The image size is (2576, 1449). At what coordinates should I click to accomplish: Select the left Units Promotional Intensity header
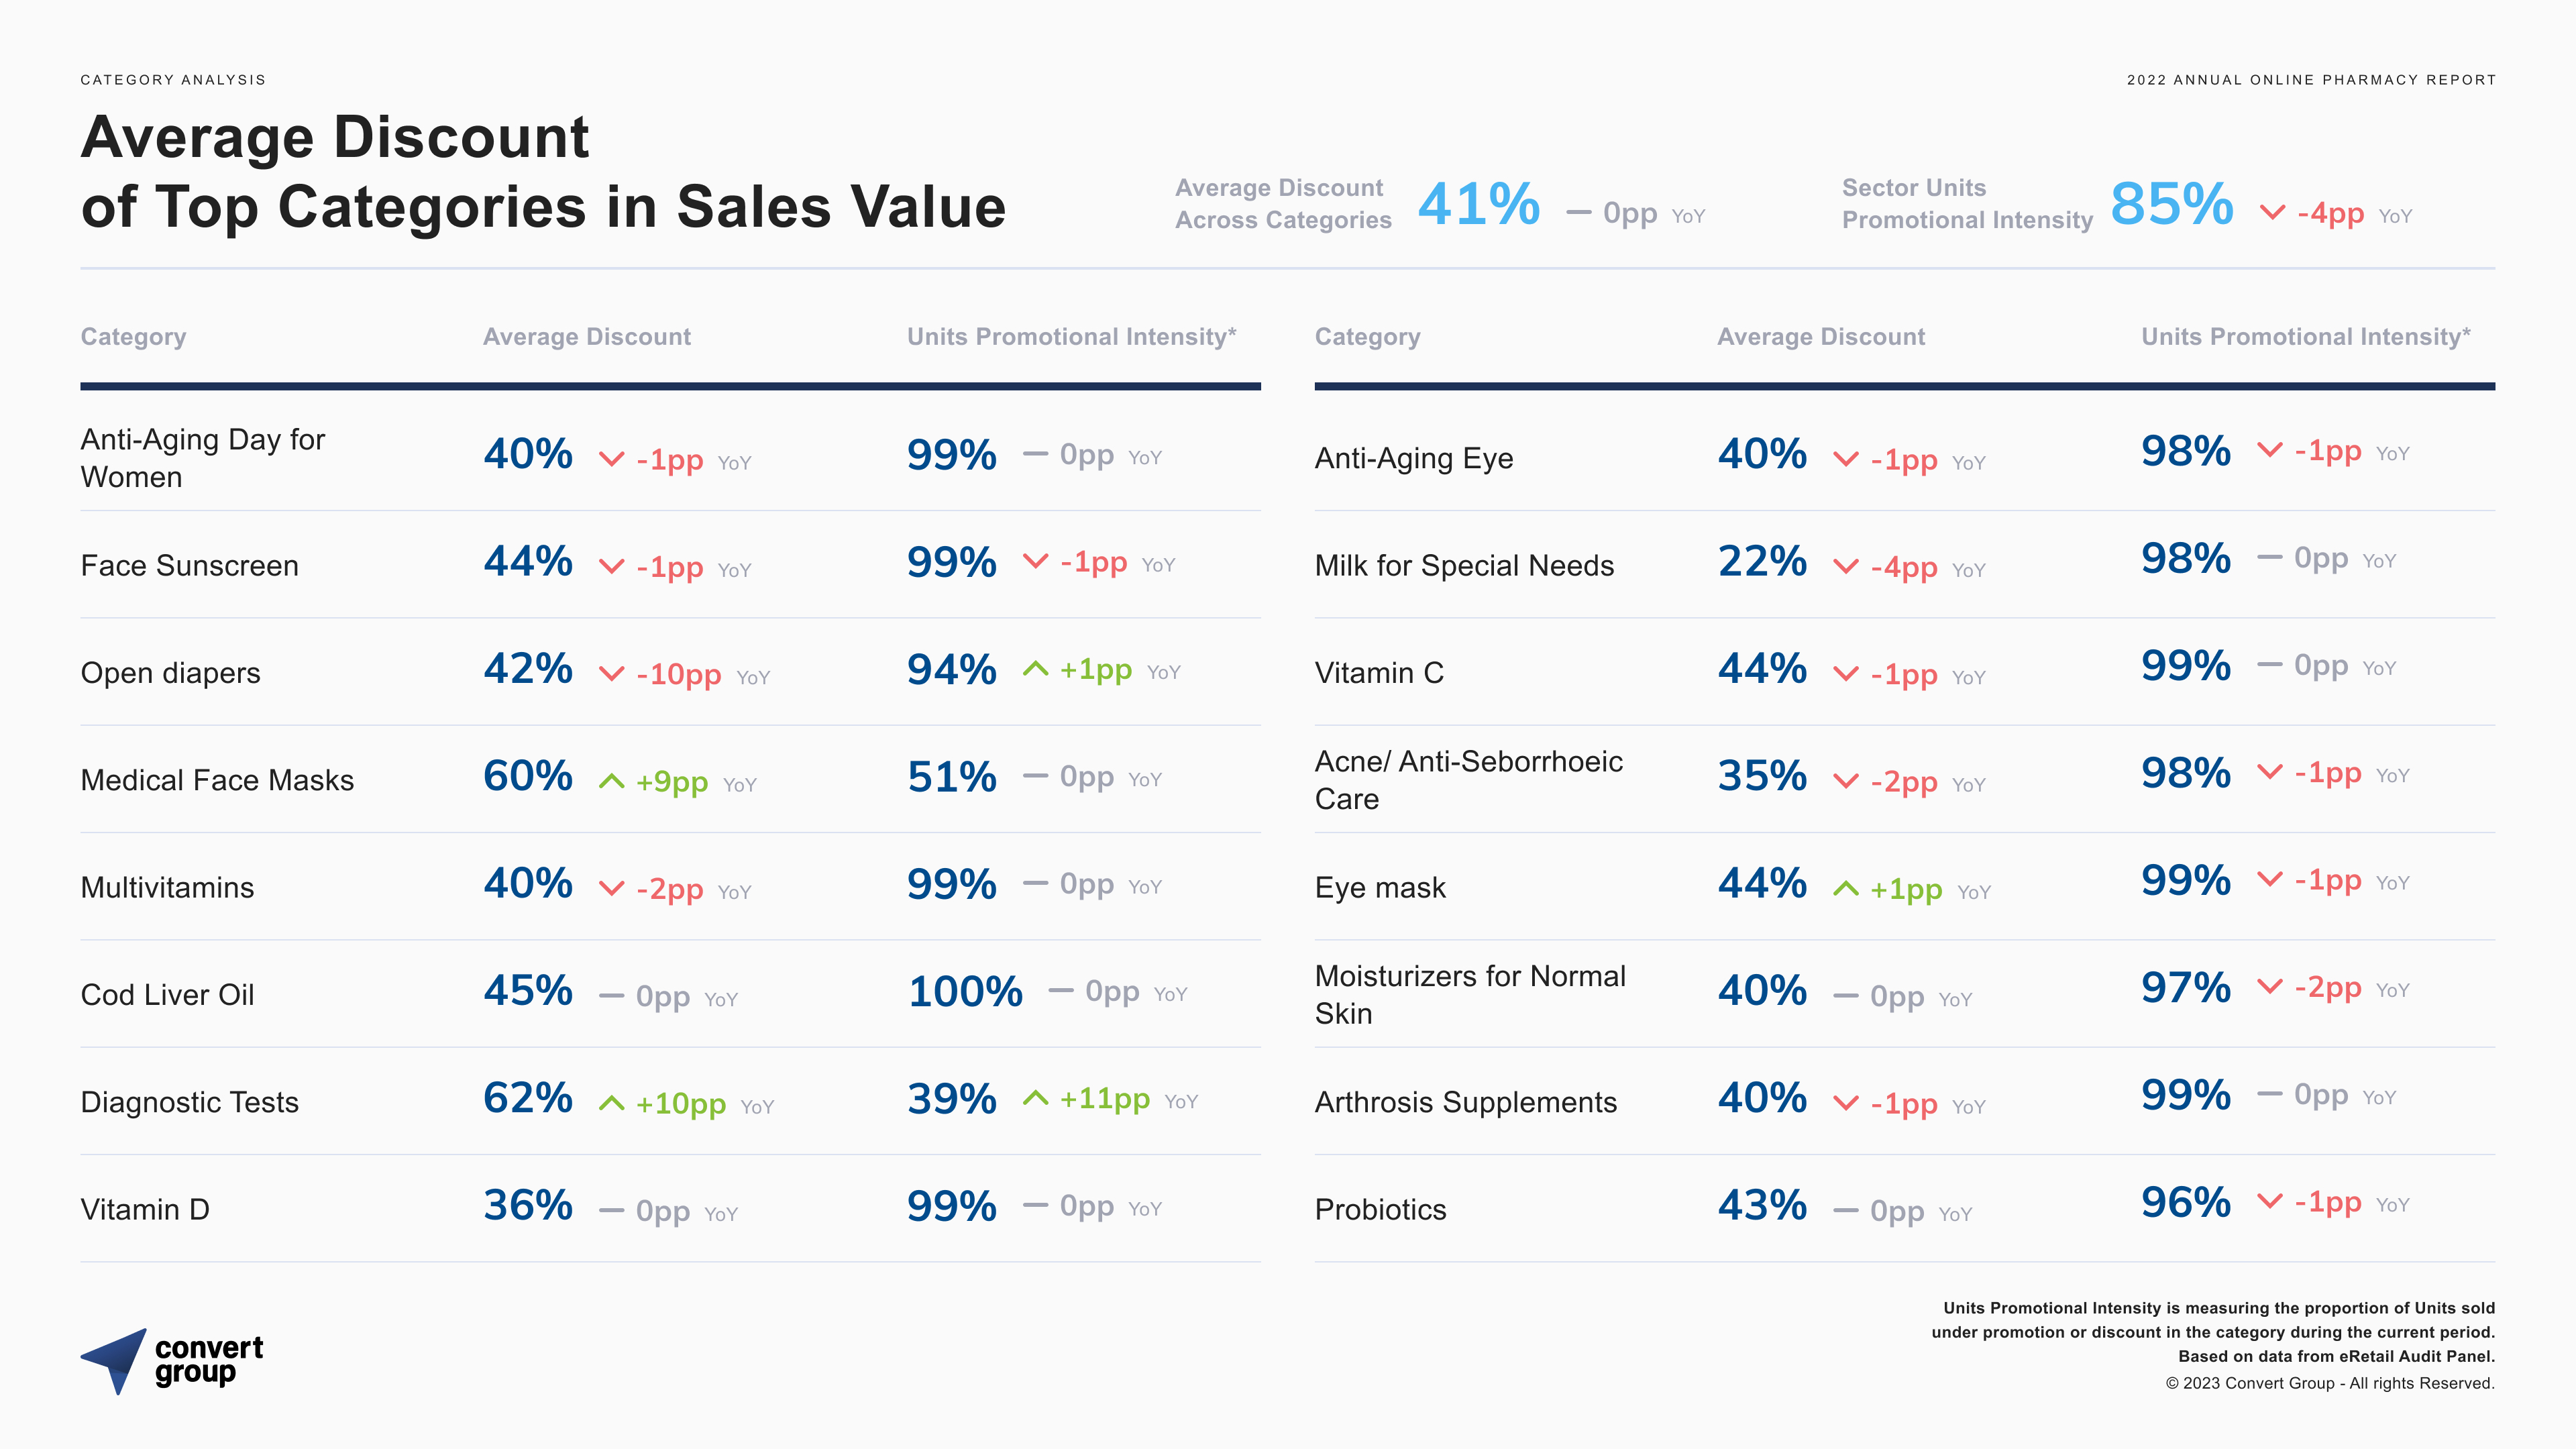[1071, 337]
